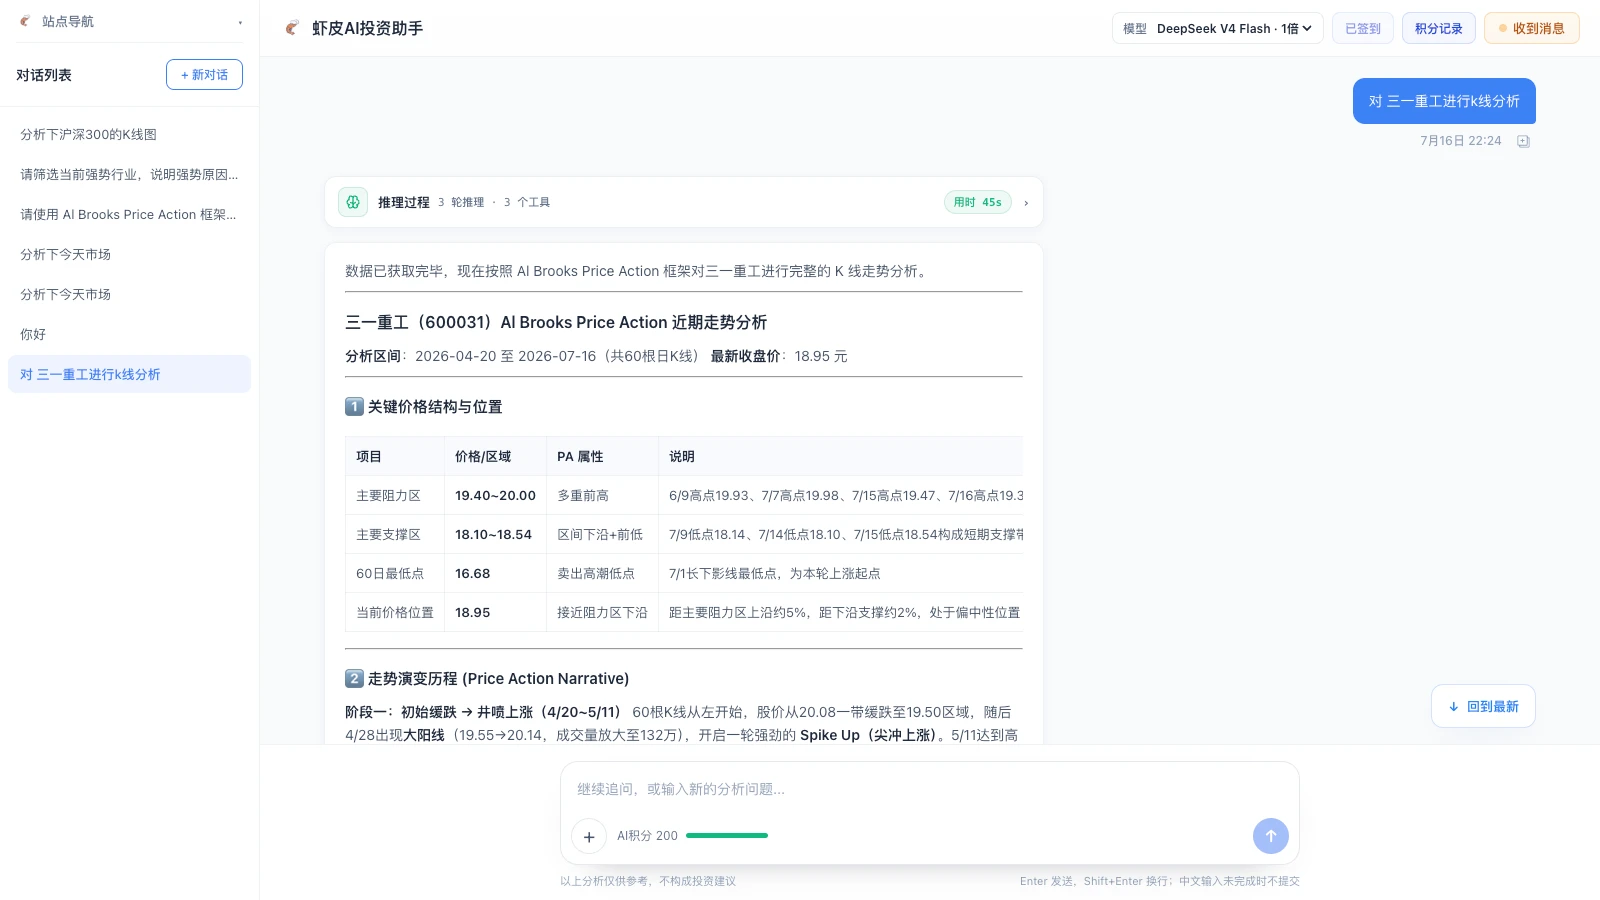Select conversation 对 三一重工进行k线分析 in sidebar
The width and height of the screenshot is (1600, 900).
click(x=129, y=374)
